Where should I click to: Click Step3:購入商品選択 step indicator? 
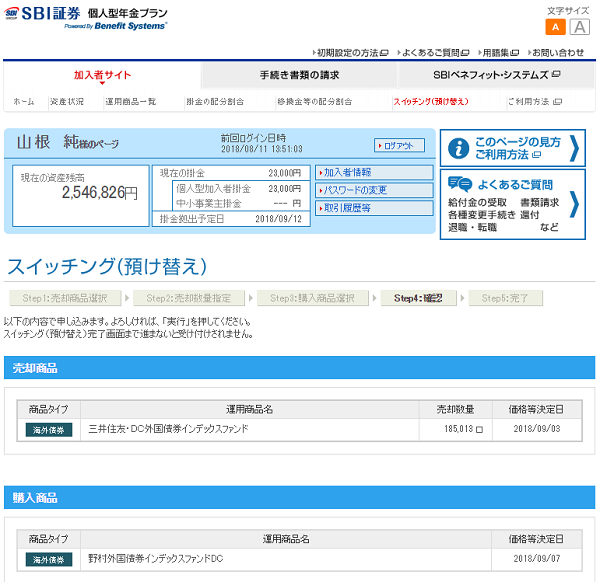pos(313,298)
